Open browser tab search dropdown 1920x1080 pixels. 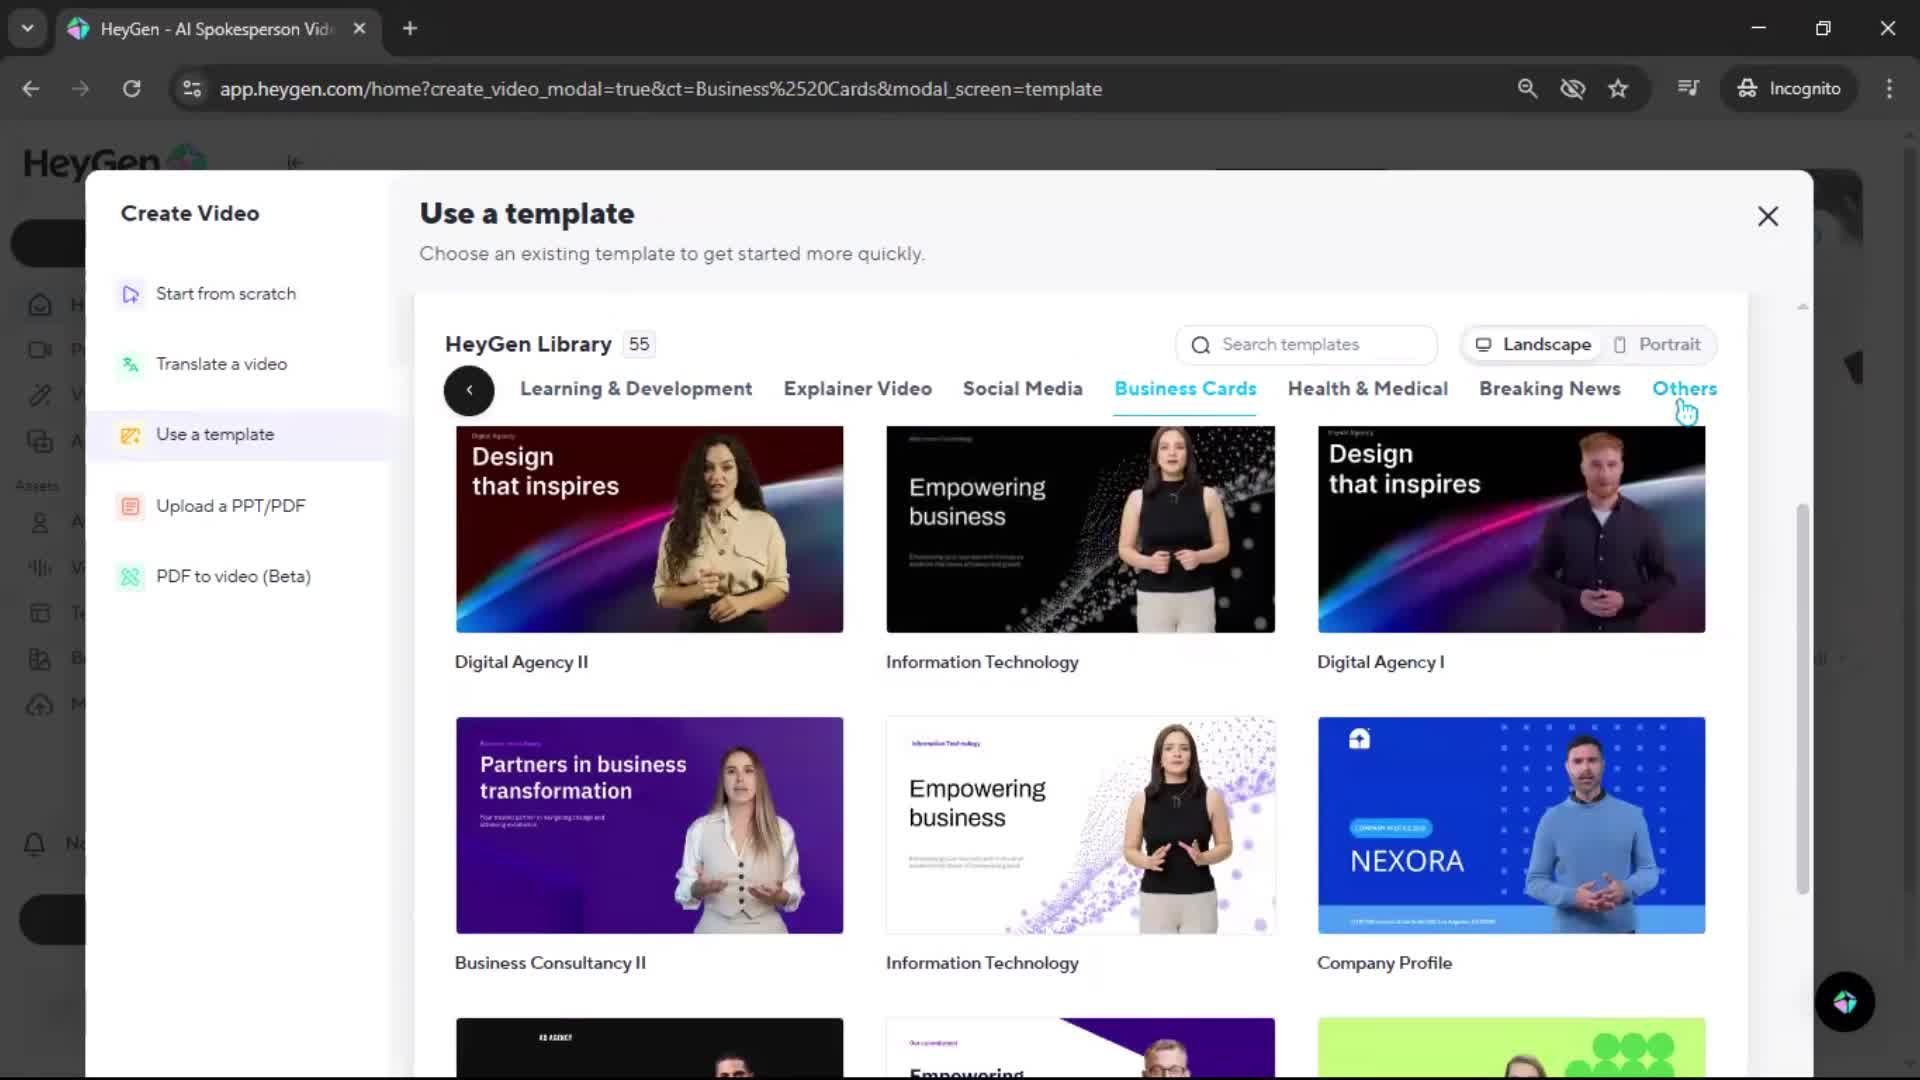[28, 28]
